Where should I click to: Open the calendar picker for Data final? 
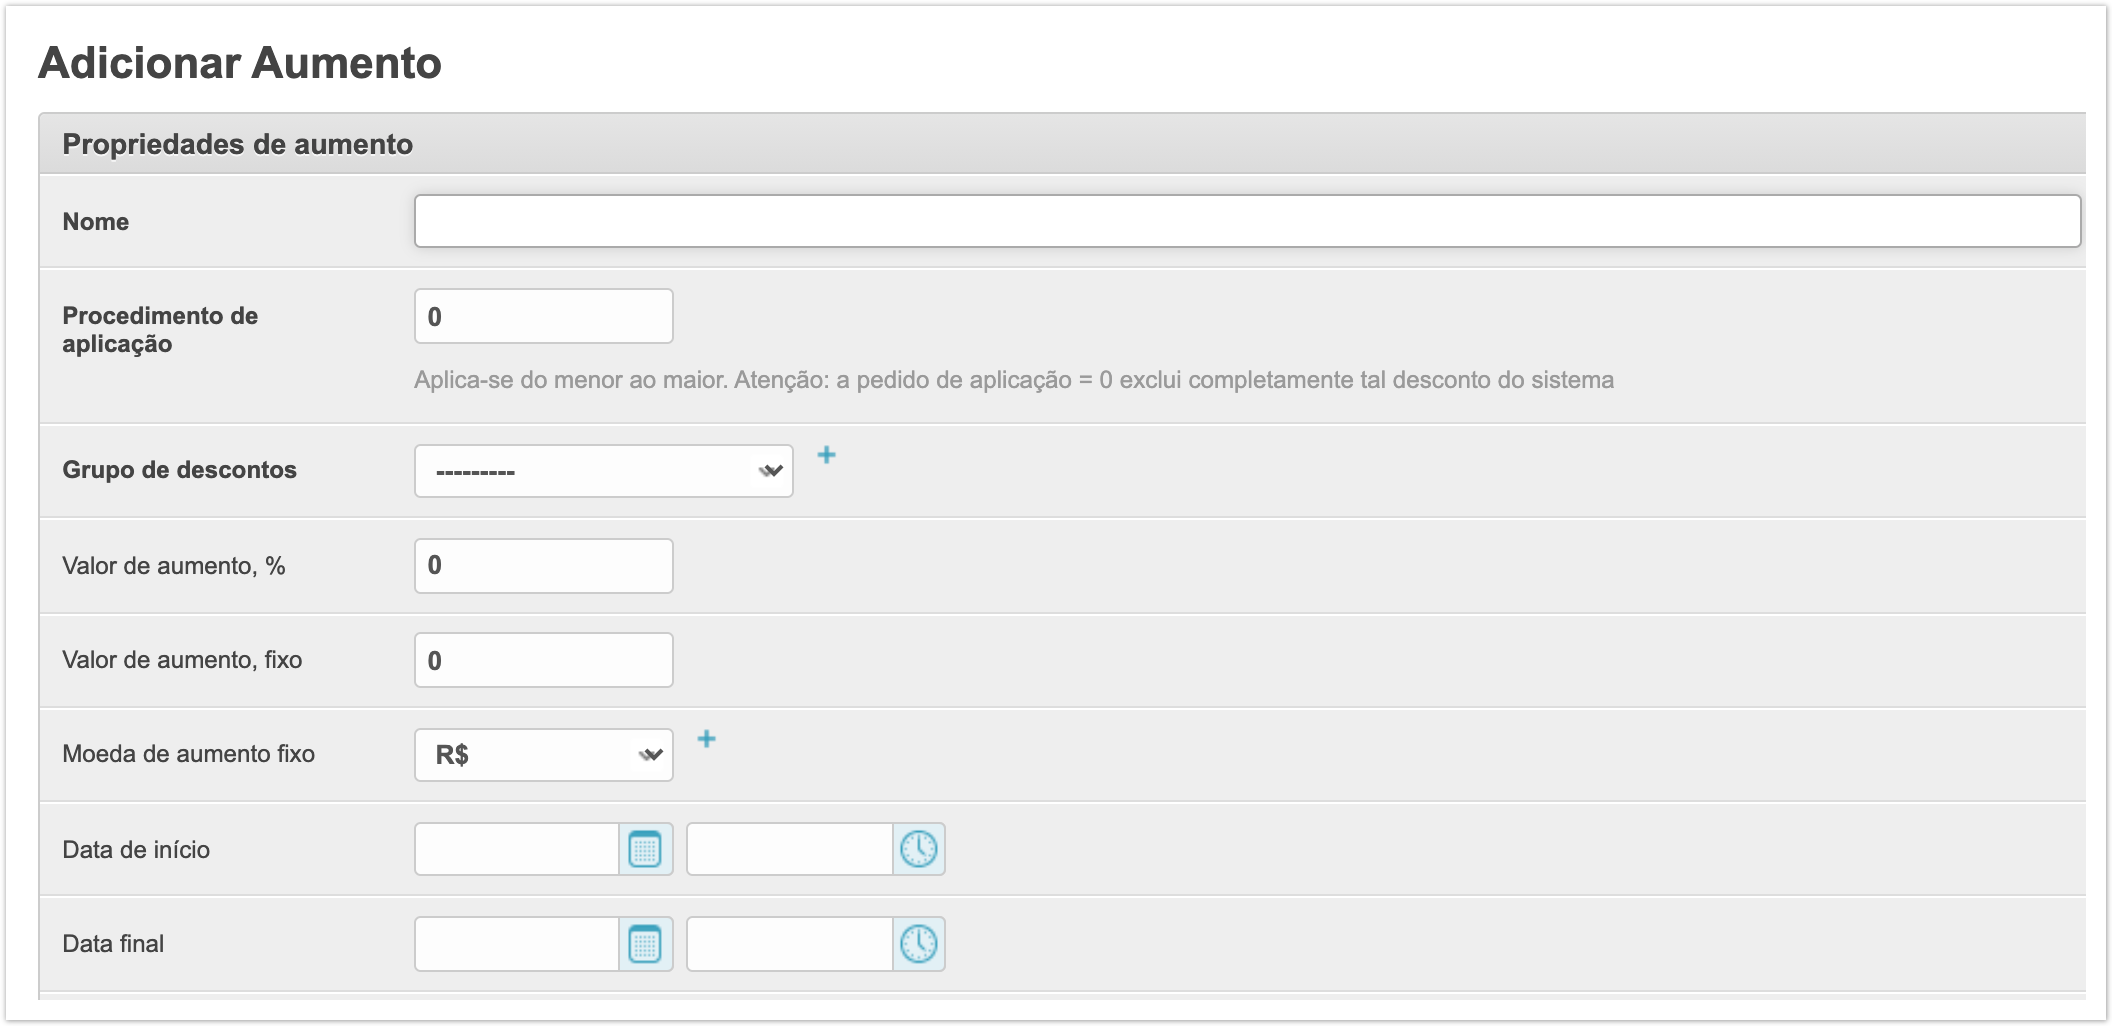tap(645, 944)
